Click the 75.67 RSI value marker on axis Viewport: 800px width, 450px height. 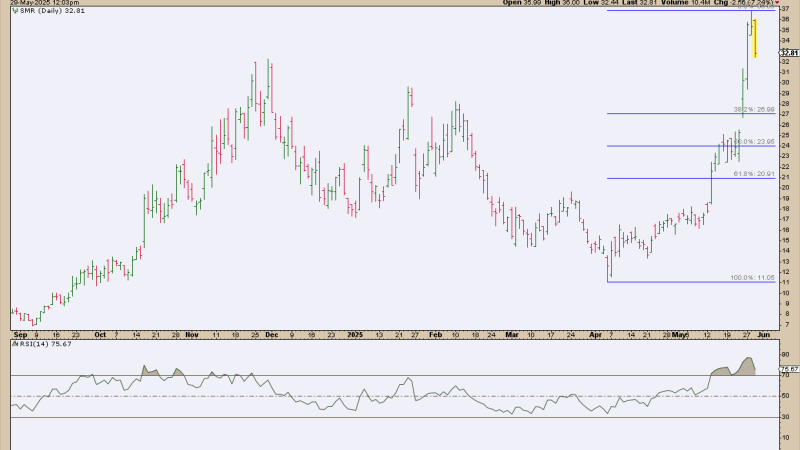tap(789, 369)
